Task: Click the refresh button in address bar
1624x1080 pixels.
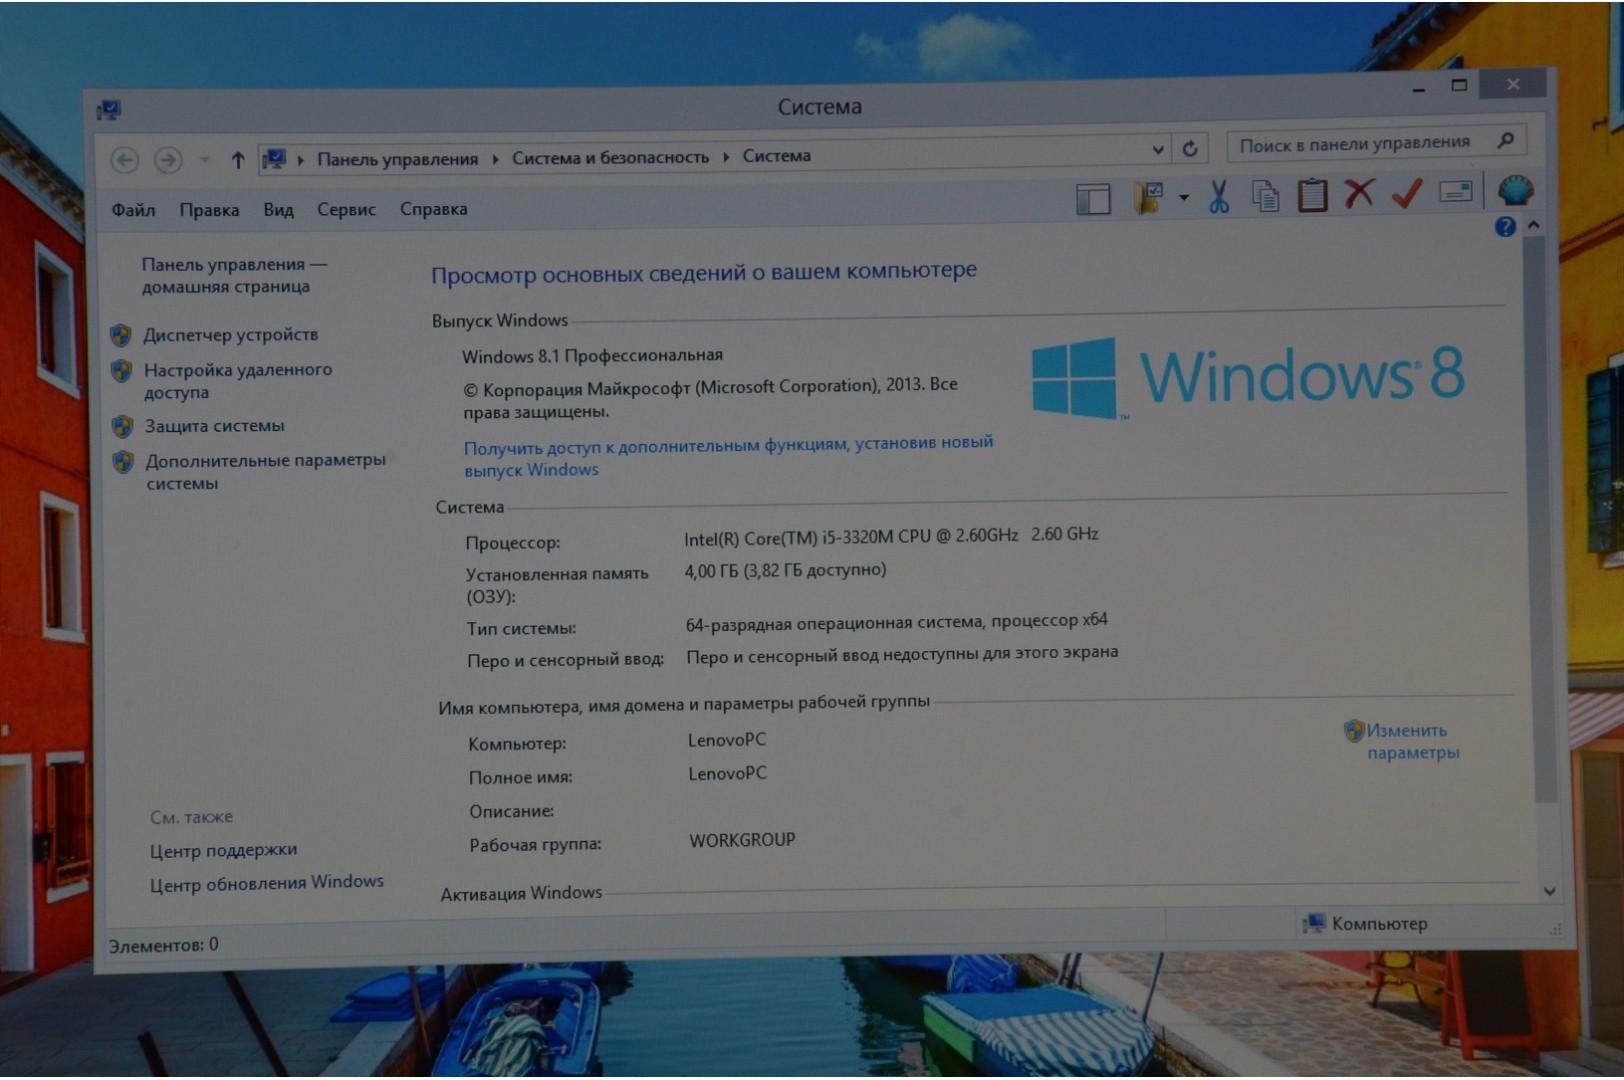Action: point(1190,149)
